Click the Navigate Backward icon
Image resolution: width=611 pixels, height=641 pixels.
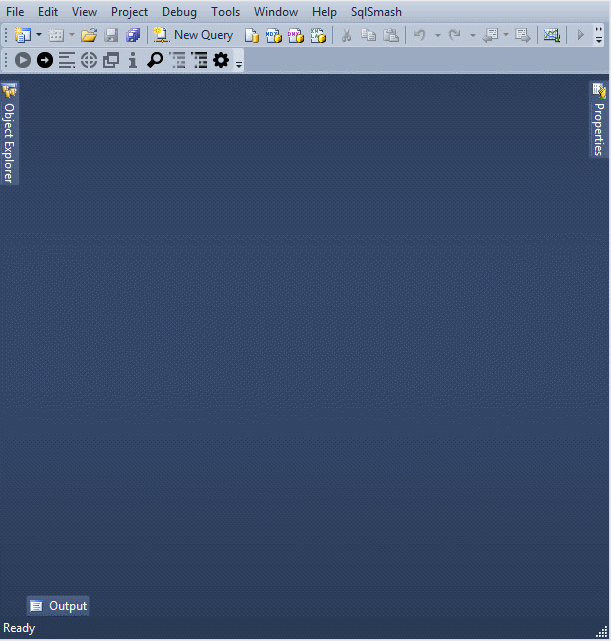click(x=490, y=36)
